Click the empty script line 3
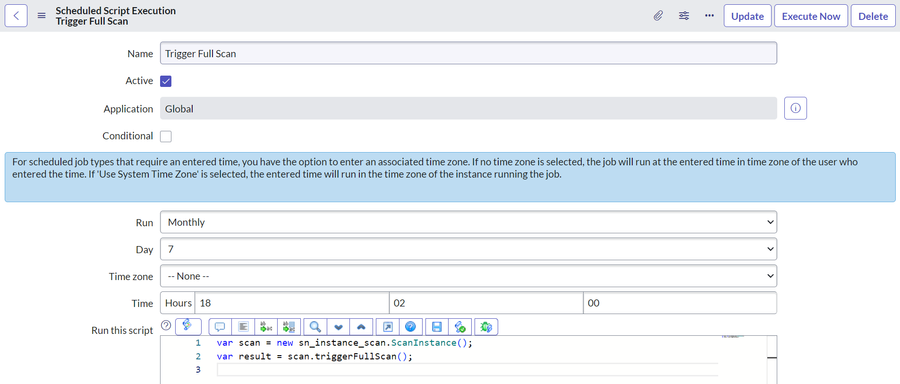Image resolution: width=900 pixels, height=384 pixels. (x=467, y=370)
